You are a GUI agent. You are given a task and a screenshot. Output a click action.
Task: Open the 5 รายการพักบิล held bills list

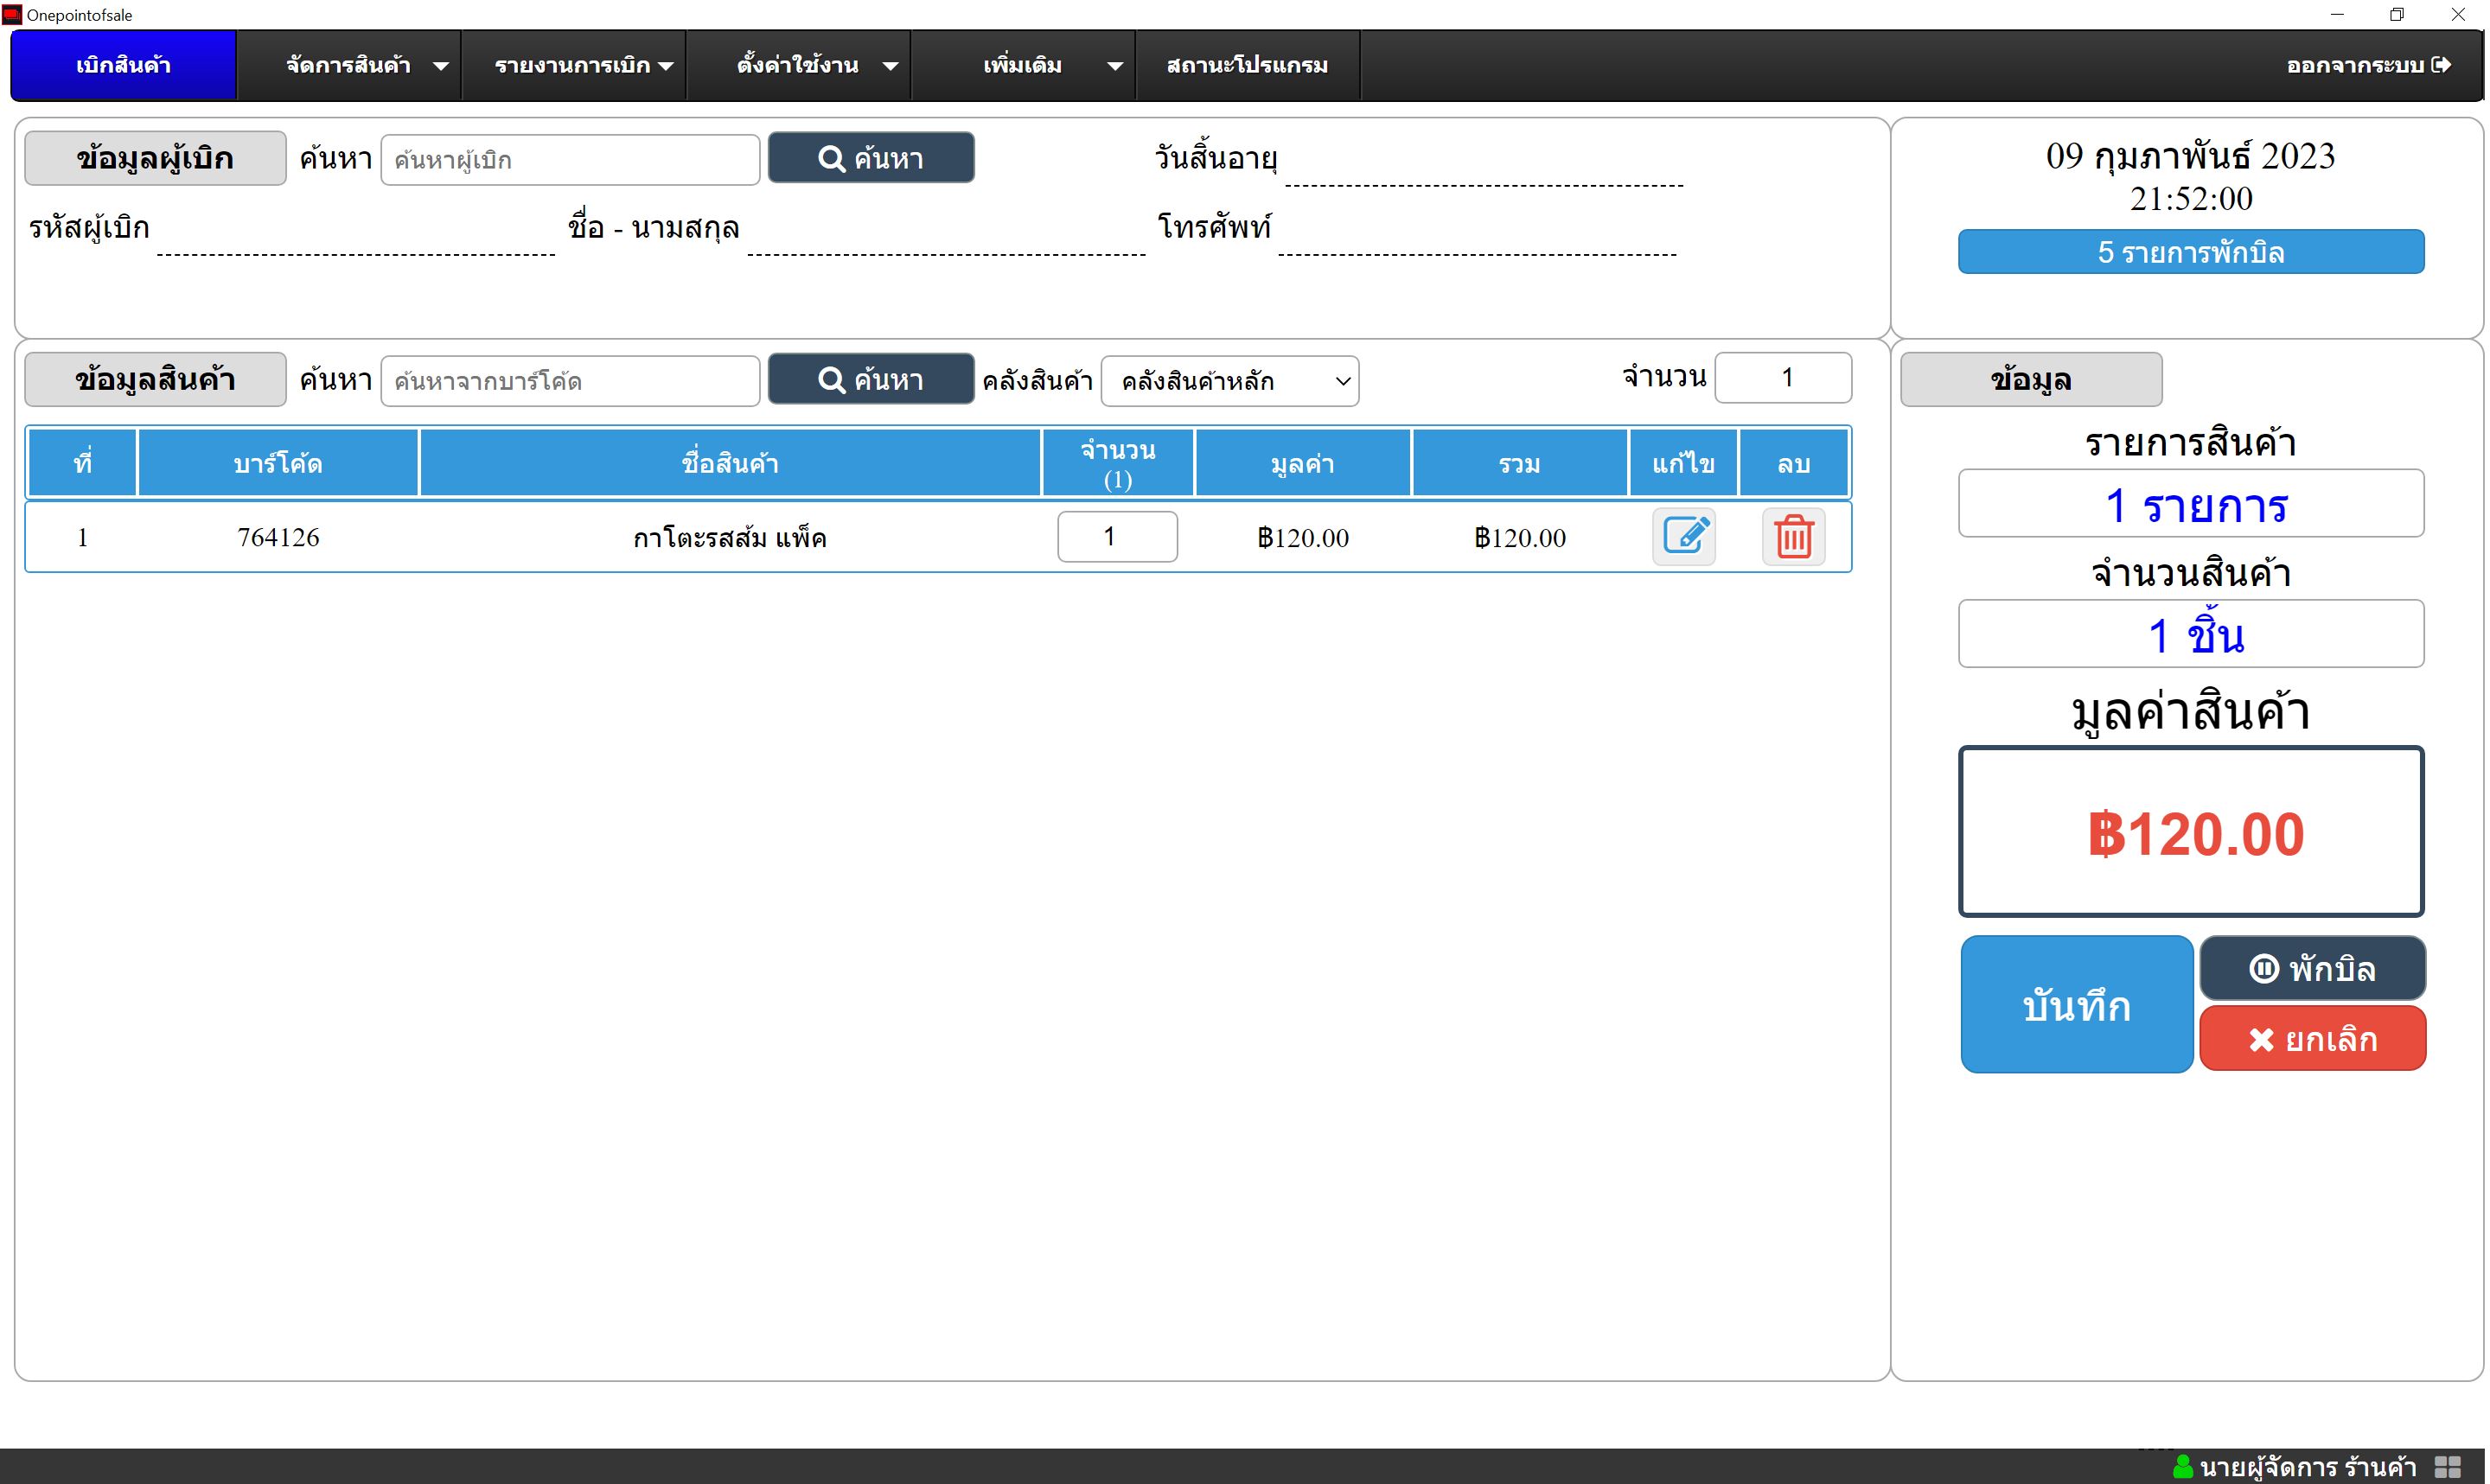point(2192,252)
